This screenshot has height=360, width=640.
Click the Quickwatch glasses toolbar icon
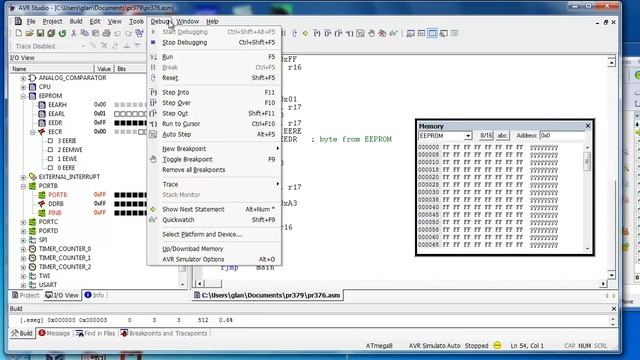coord(393,33)
